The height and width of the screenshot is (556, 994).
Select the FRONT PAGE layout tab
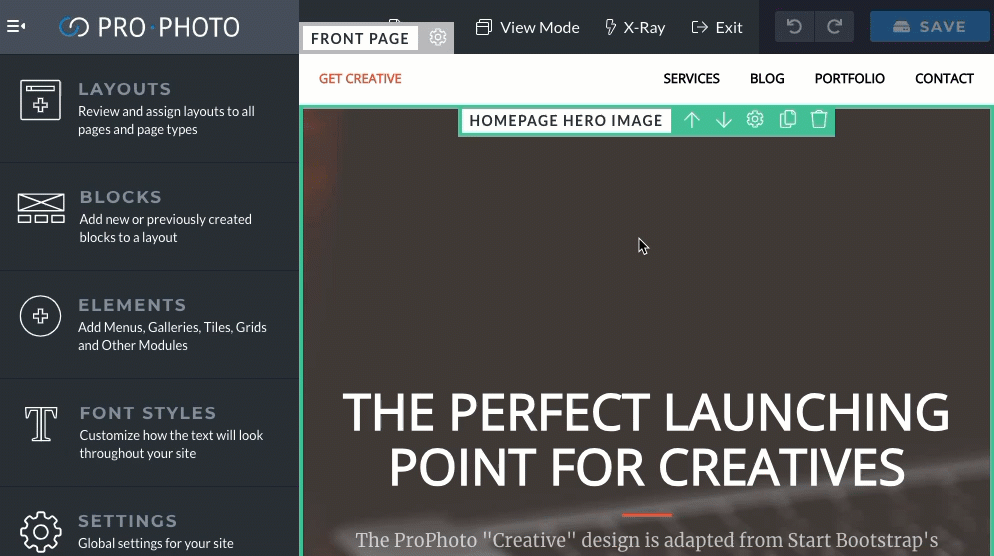(x=359, y=39)
